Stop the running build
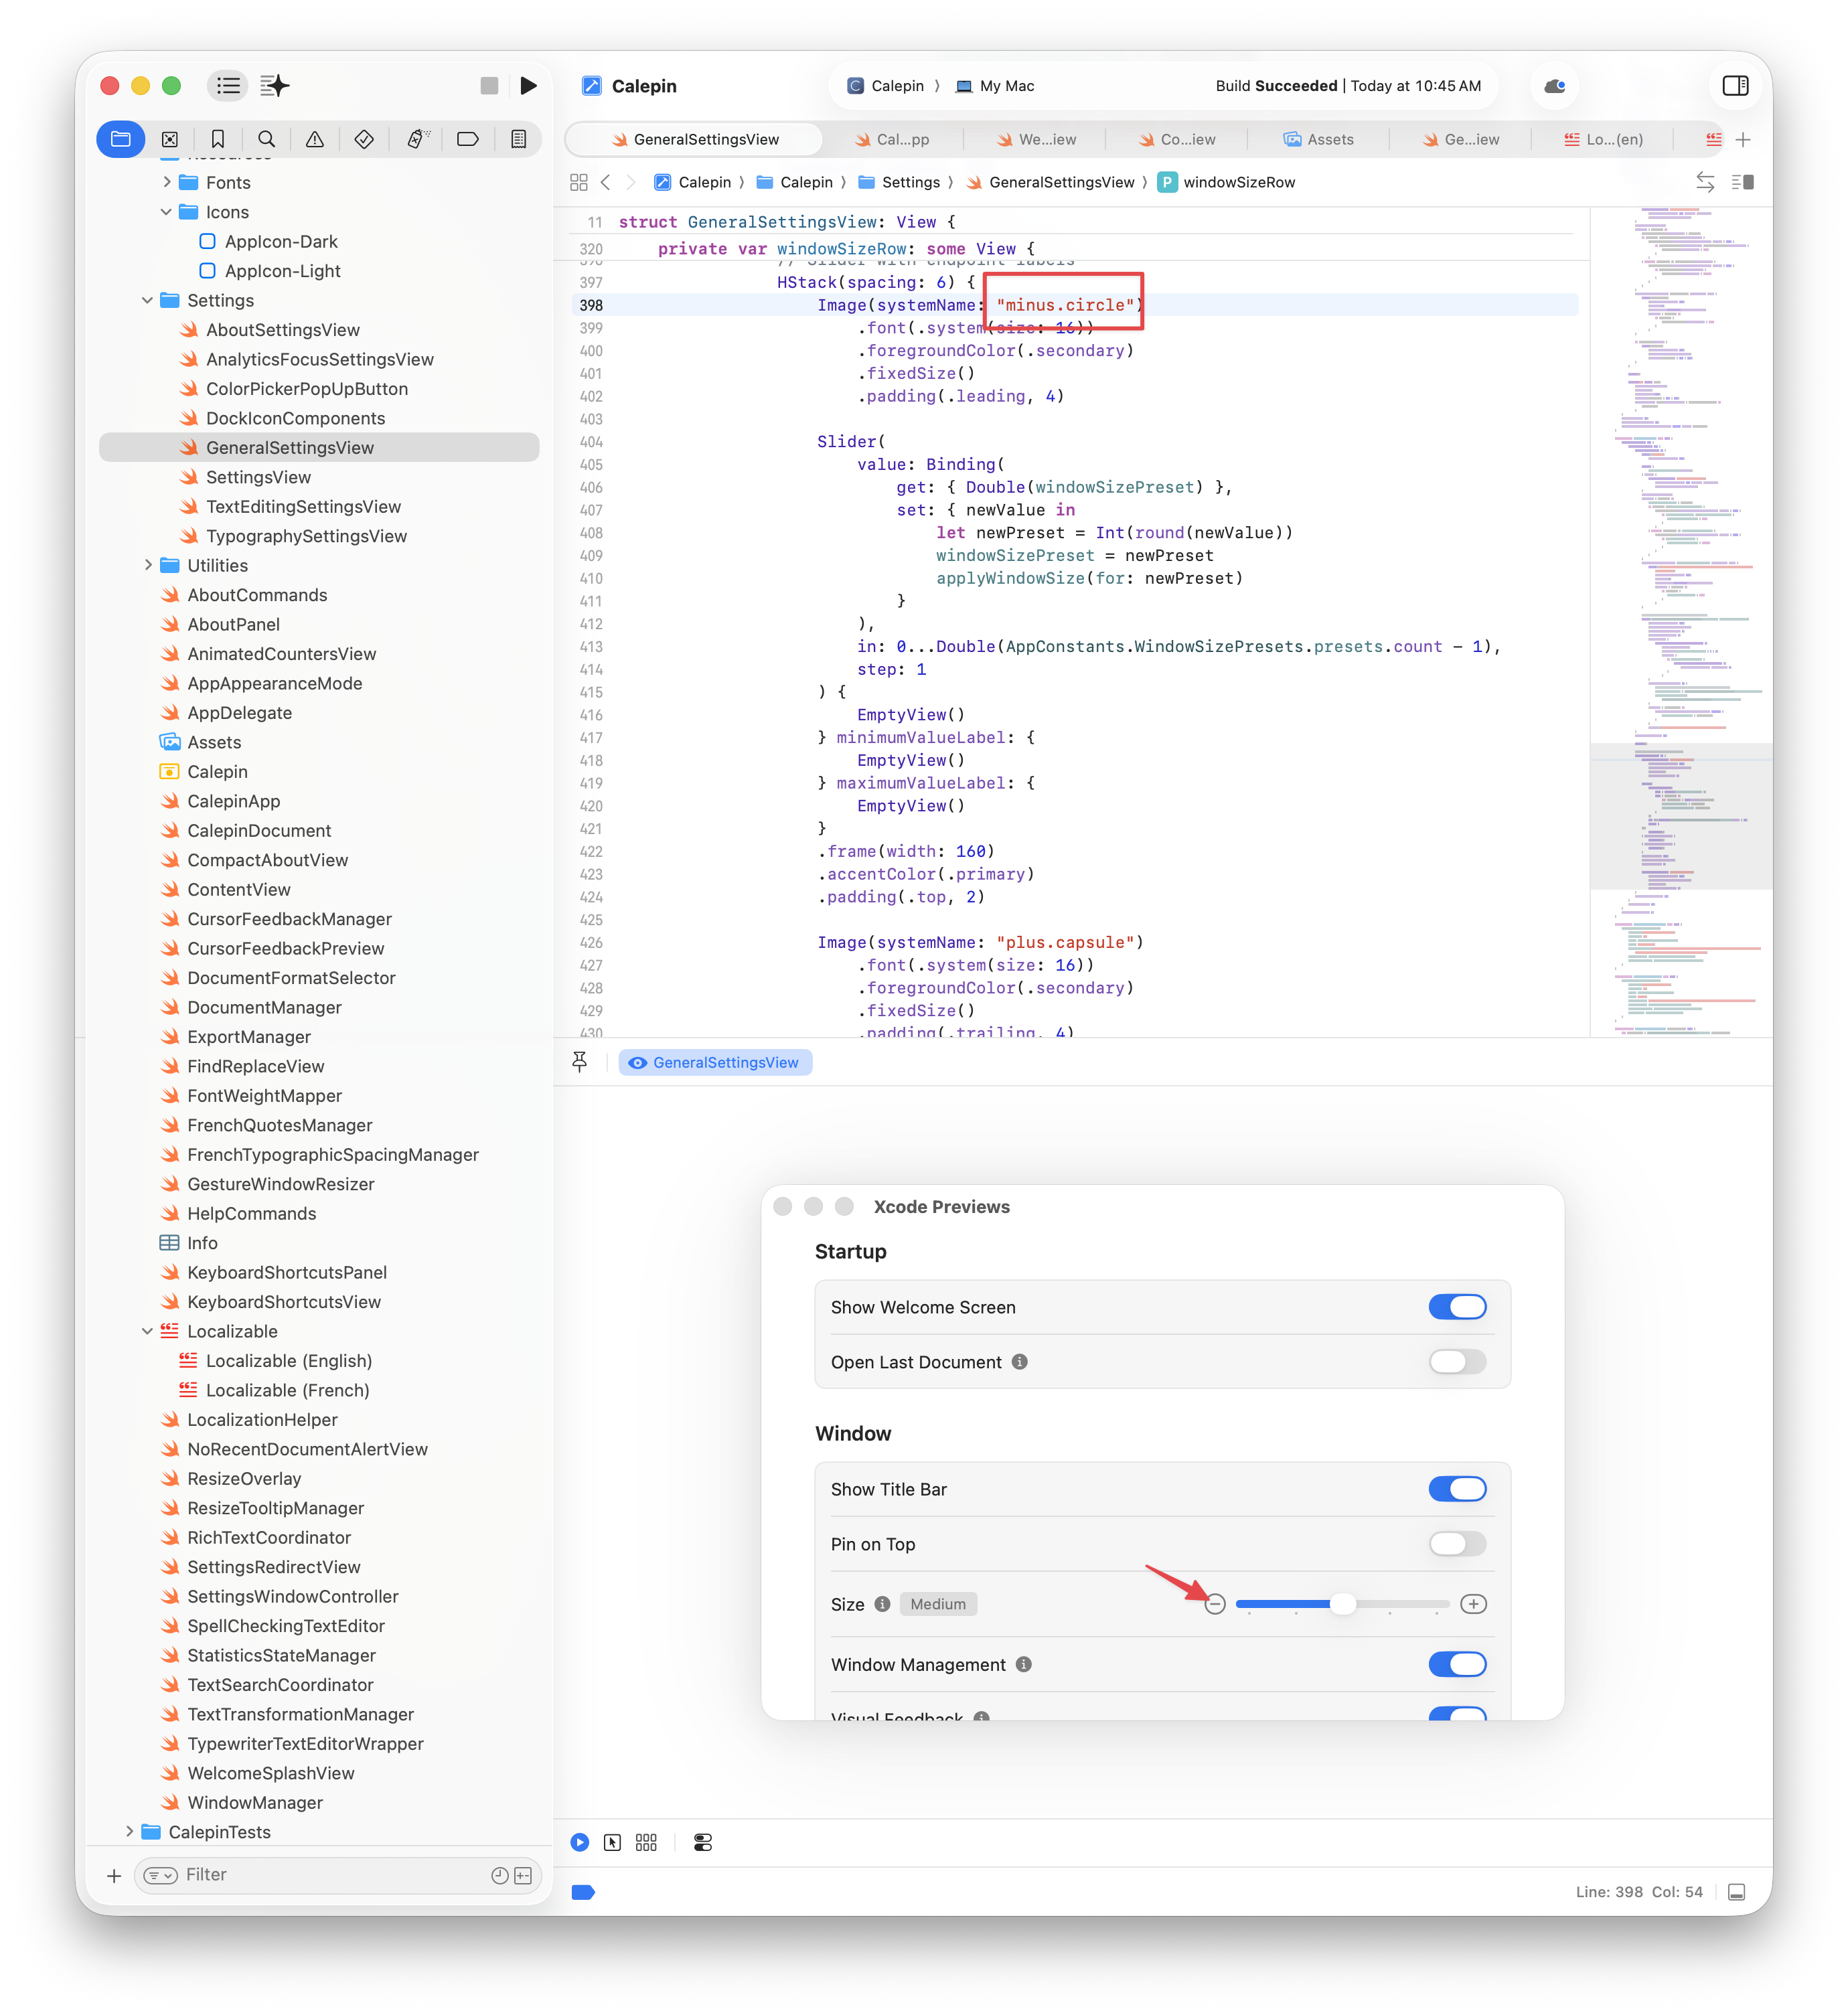Image resolution: width=1848 pixels, height=2015 pixels. click(489, 86)
